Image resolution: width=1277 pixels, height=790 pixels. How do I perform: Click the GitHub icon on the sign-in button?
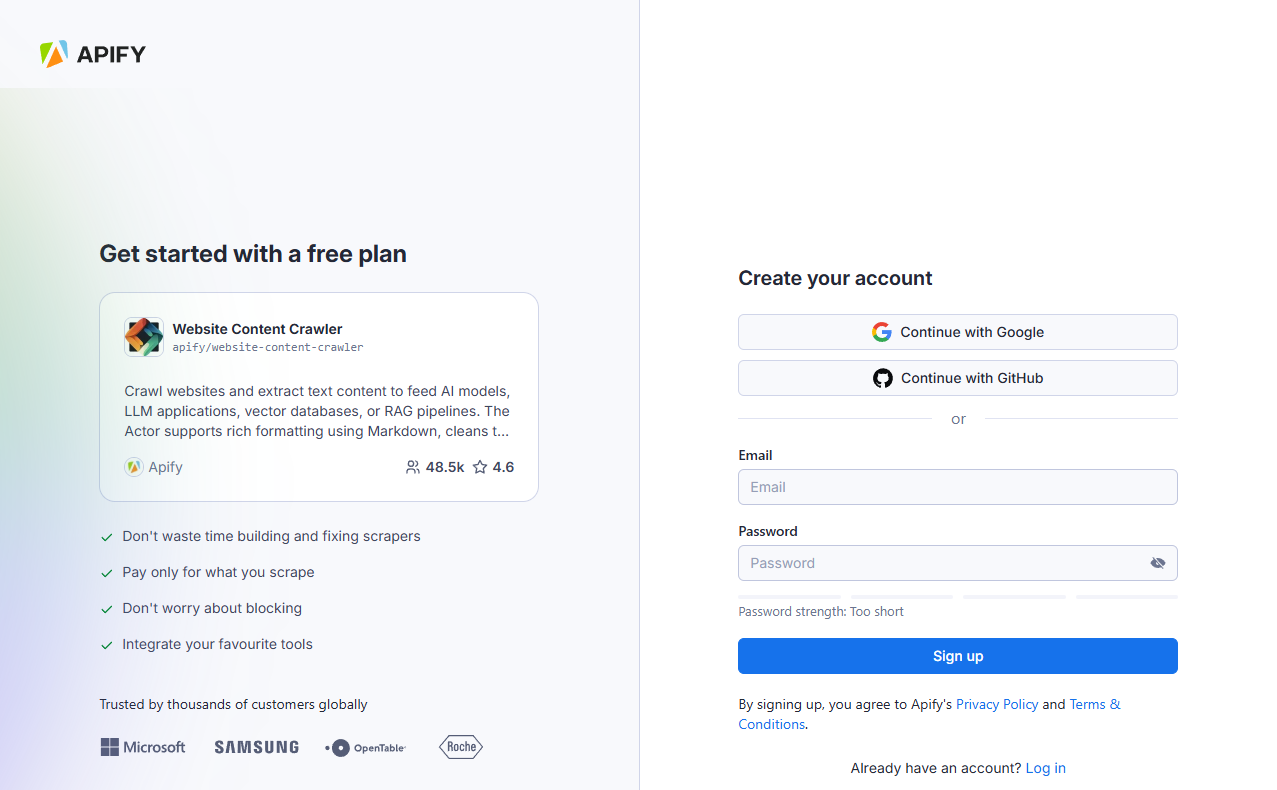(x=882, y=378)
